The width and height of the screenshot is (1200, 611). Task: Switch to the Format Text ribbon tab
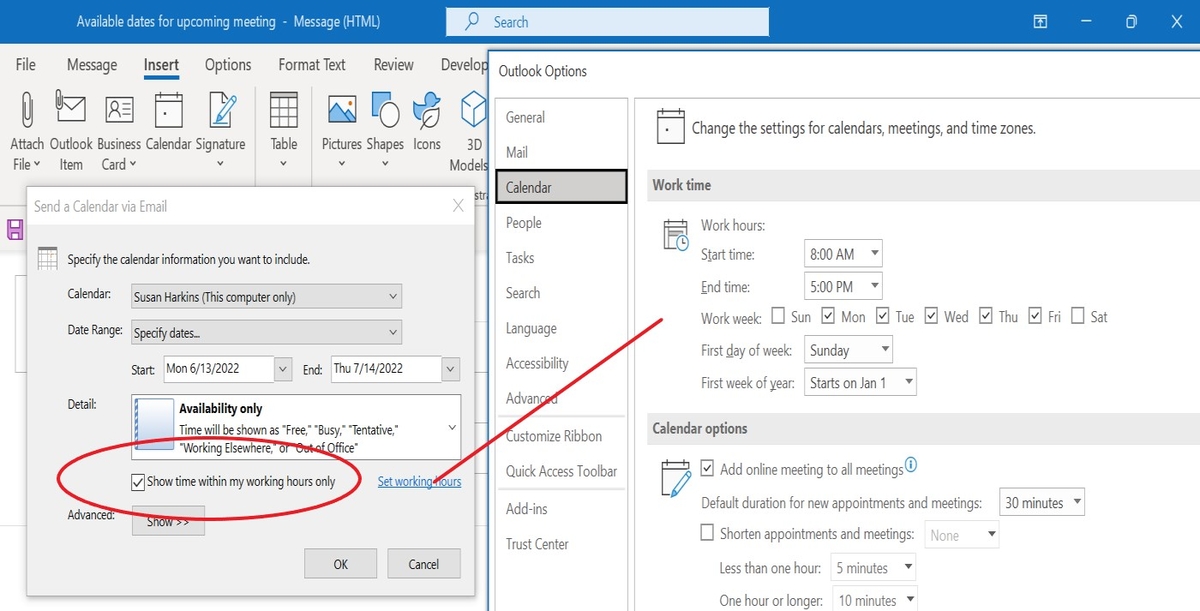pos(311,64)
